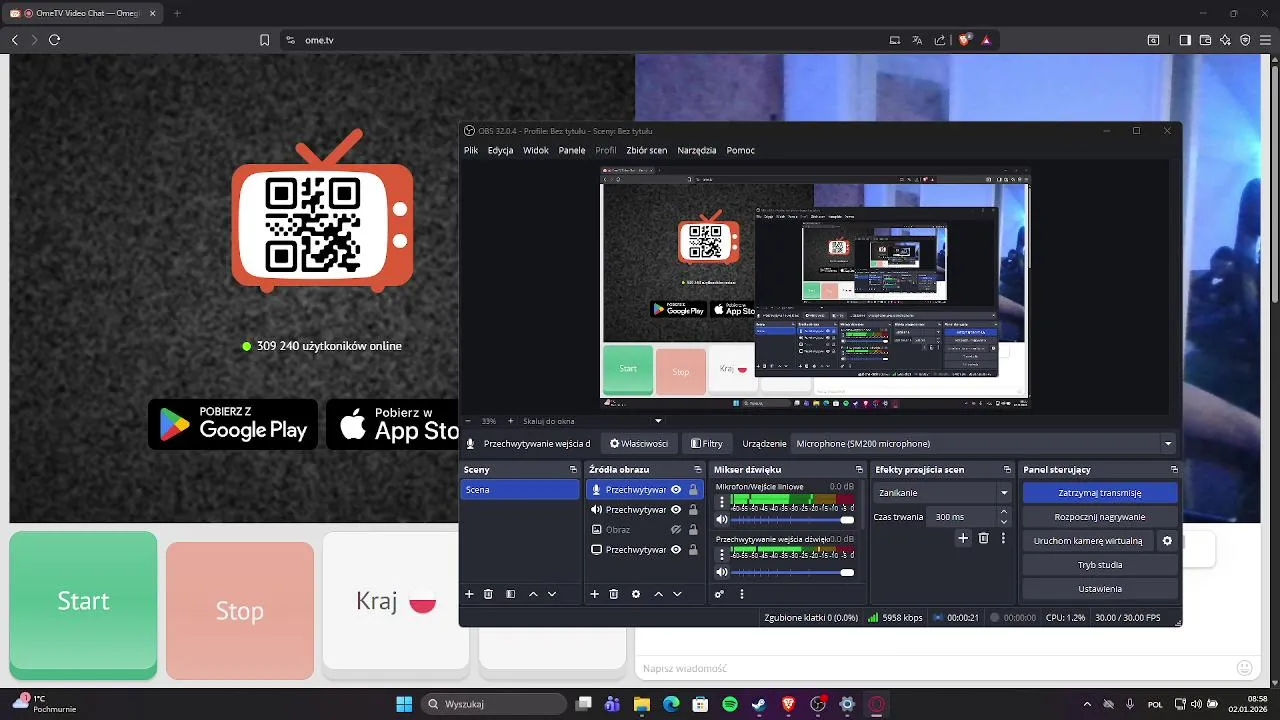Delete transition using trash icon in Efekty przejścia

point(984,538)
